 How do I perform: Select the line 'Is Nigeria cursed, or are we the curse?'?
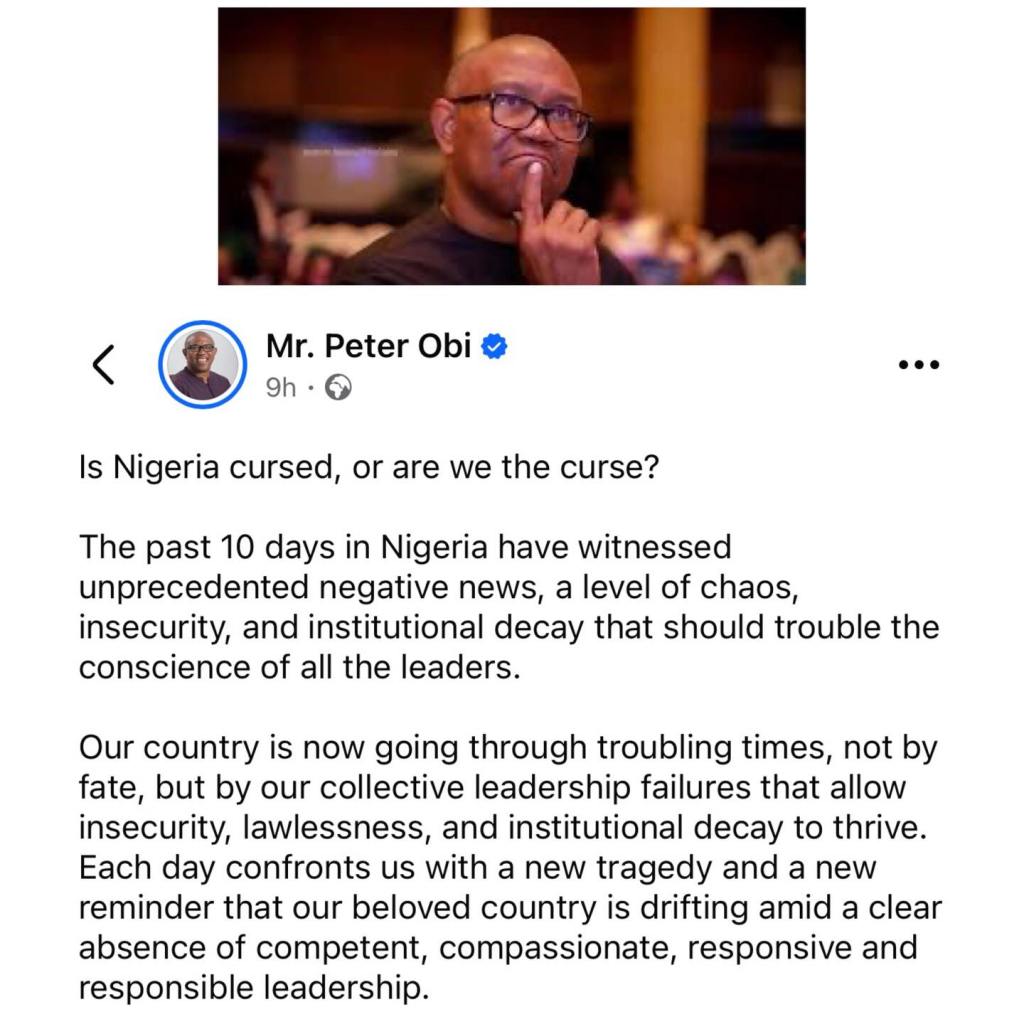pos(369,468)
